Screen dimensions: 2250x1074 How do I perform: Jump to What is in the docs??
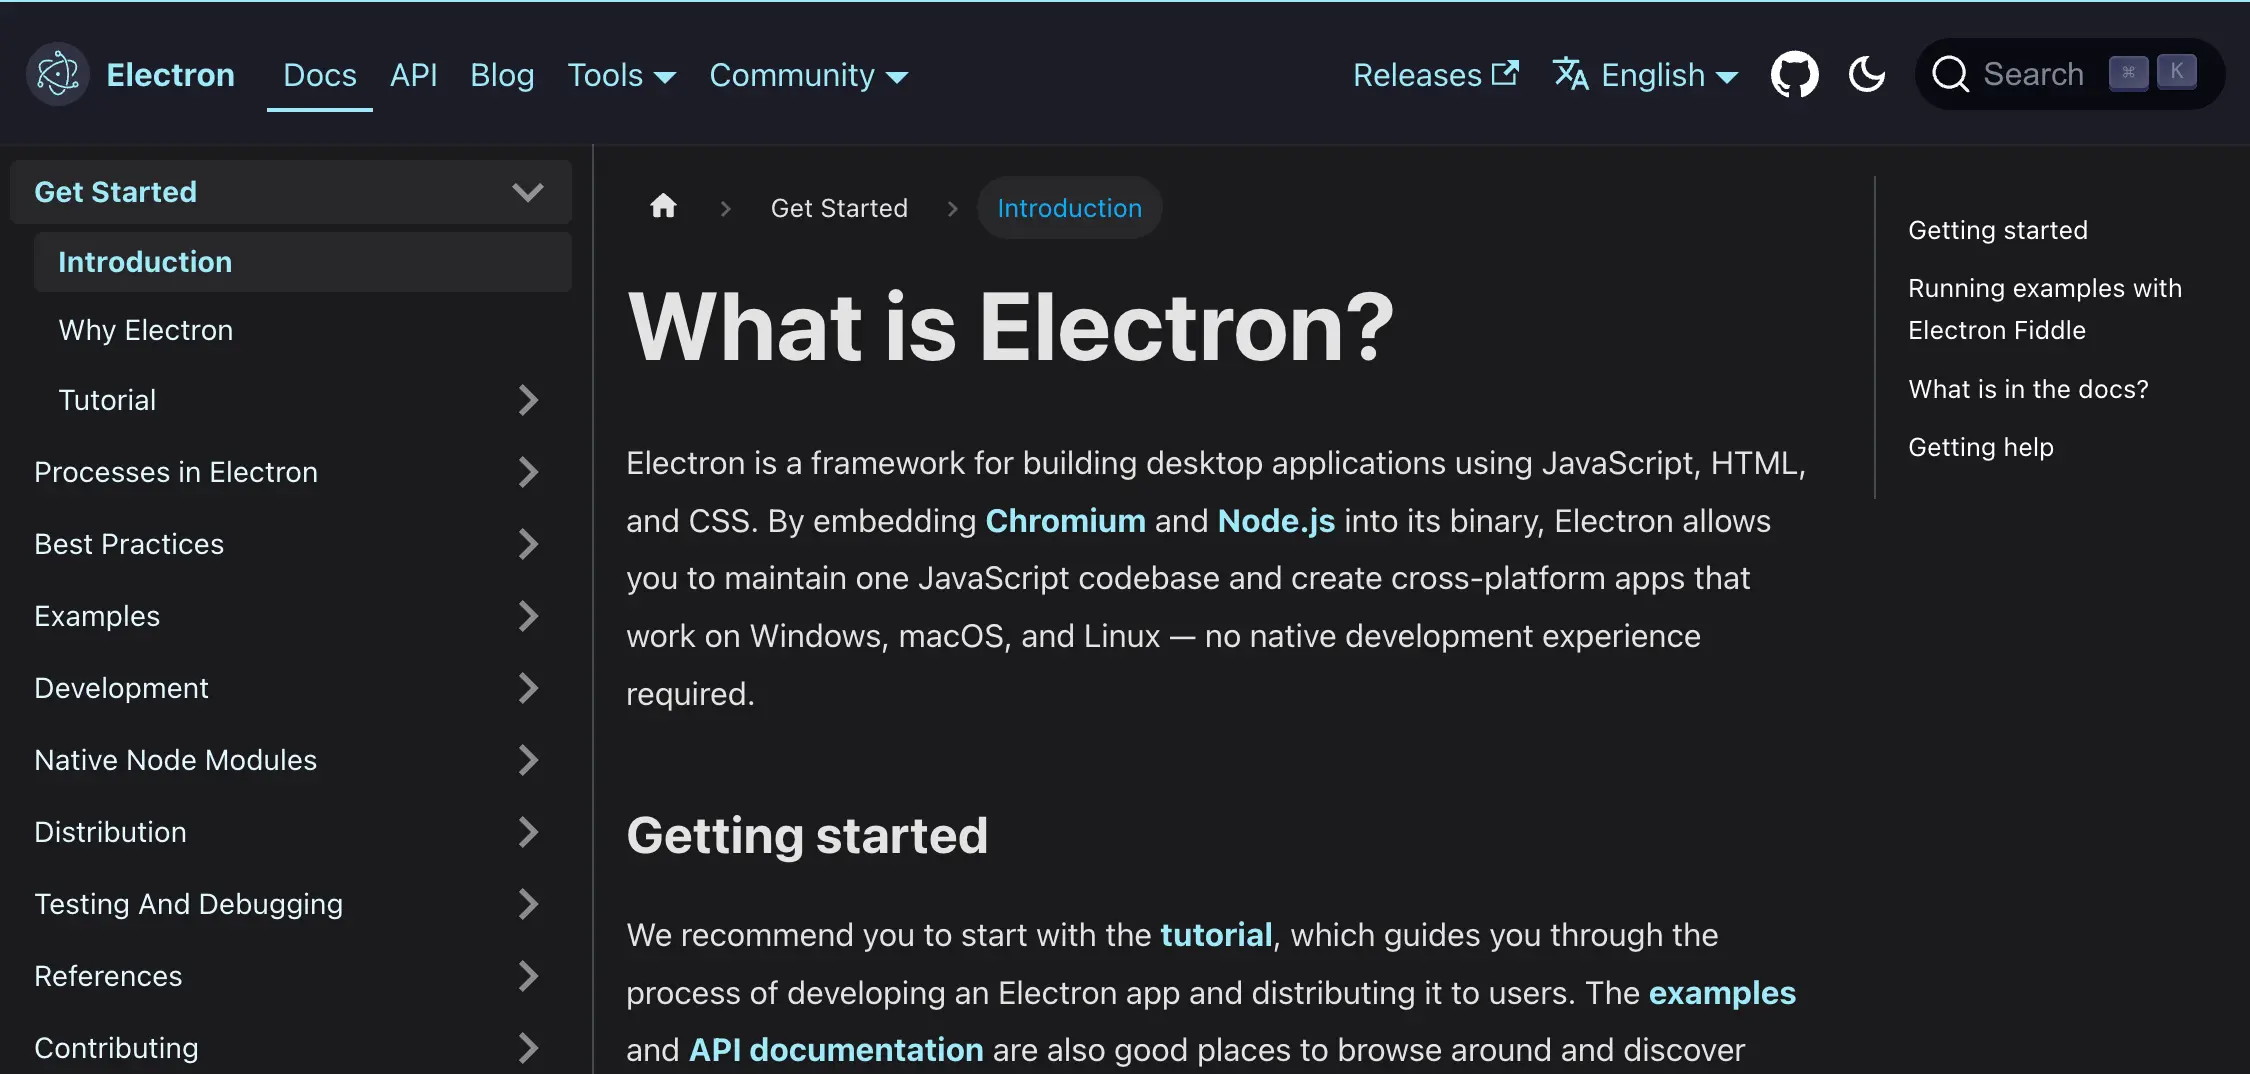pos(2028,389)
